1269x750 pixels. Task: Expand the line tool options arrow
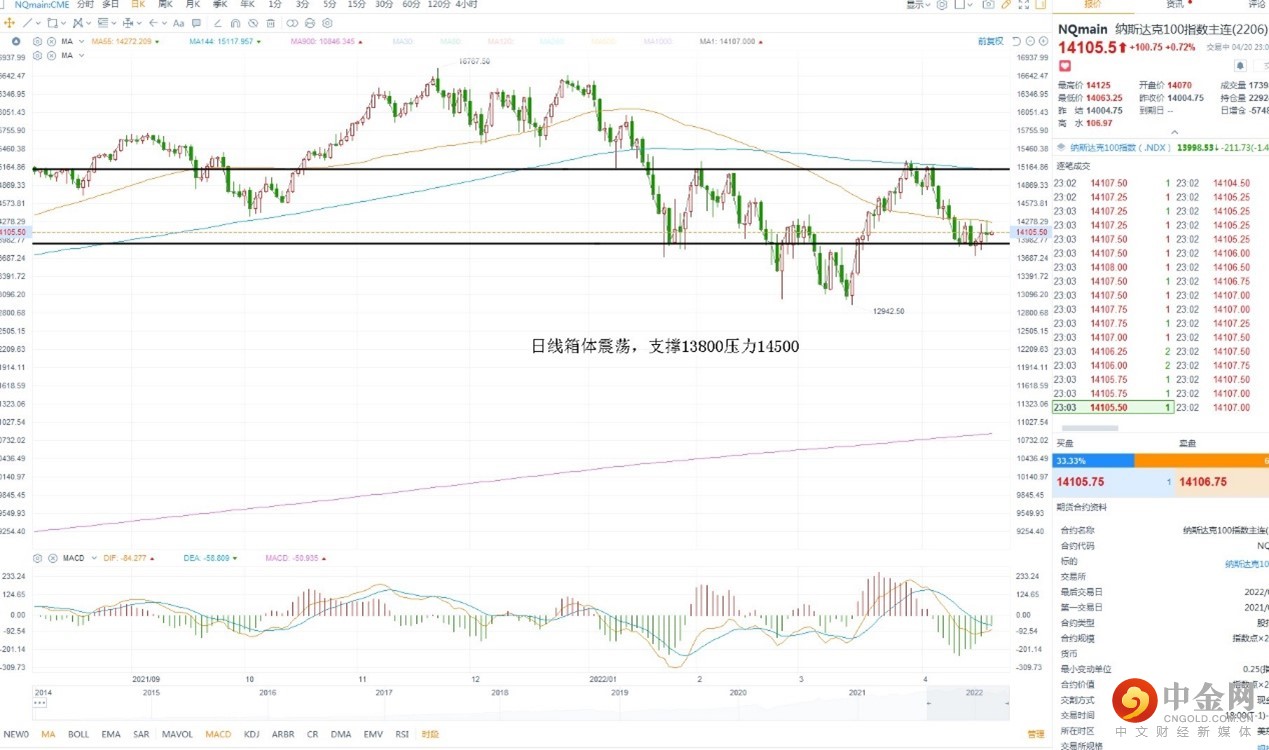pos(39,23)
